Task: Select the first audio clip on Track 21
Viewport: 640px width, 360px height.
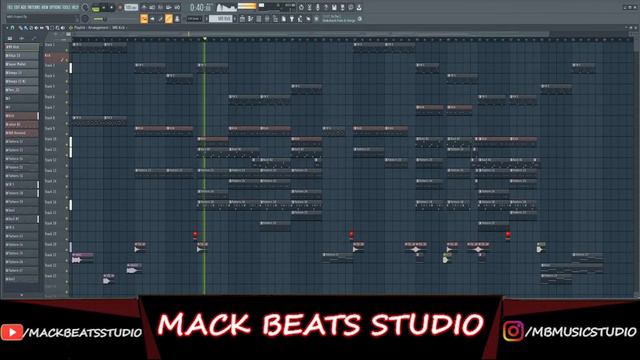Action: [82, 258]
